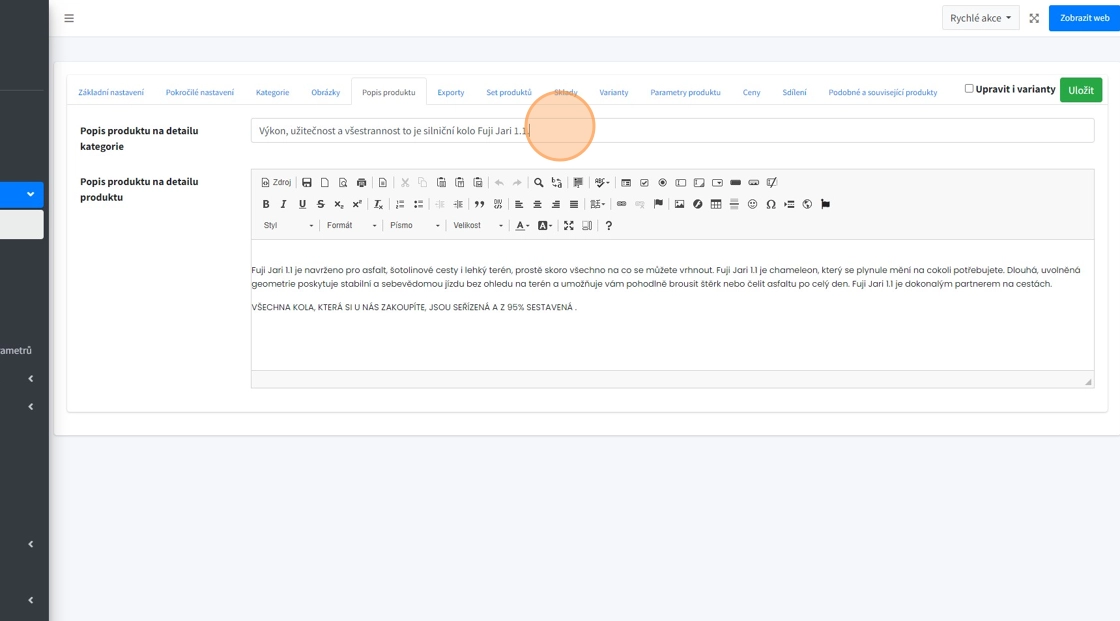Switch to the Parametry produktu tab
The width and height of the screenshot is (1120, 621).
point(685,92)
